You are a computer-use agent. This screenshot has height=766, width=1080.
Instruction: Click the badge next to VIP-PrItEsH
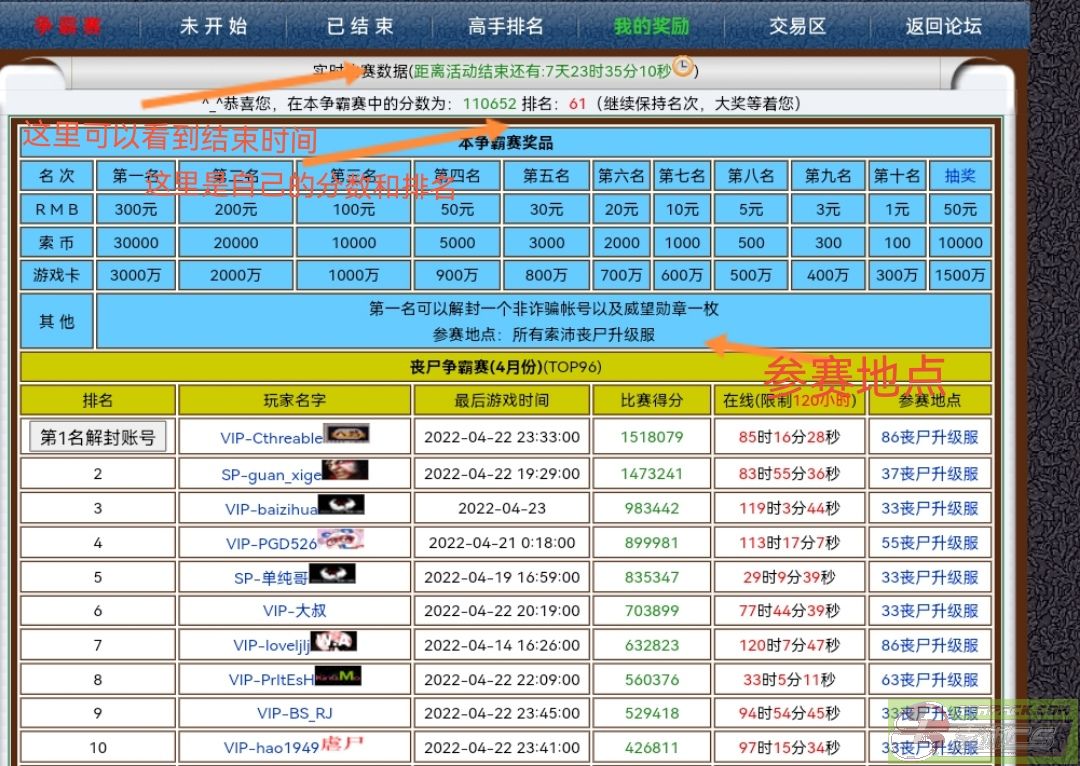tap(338, 678)
